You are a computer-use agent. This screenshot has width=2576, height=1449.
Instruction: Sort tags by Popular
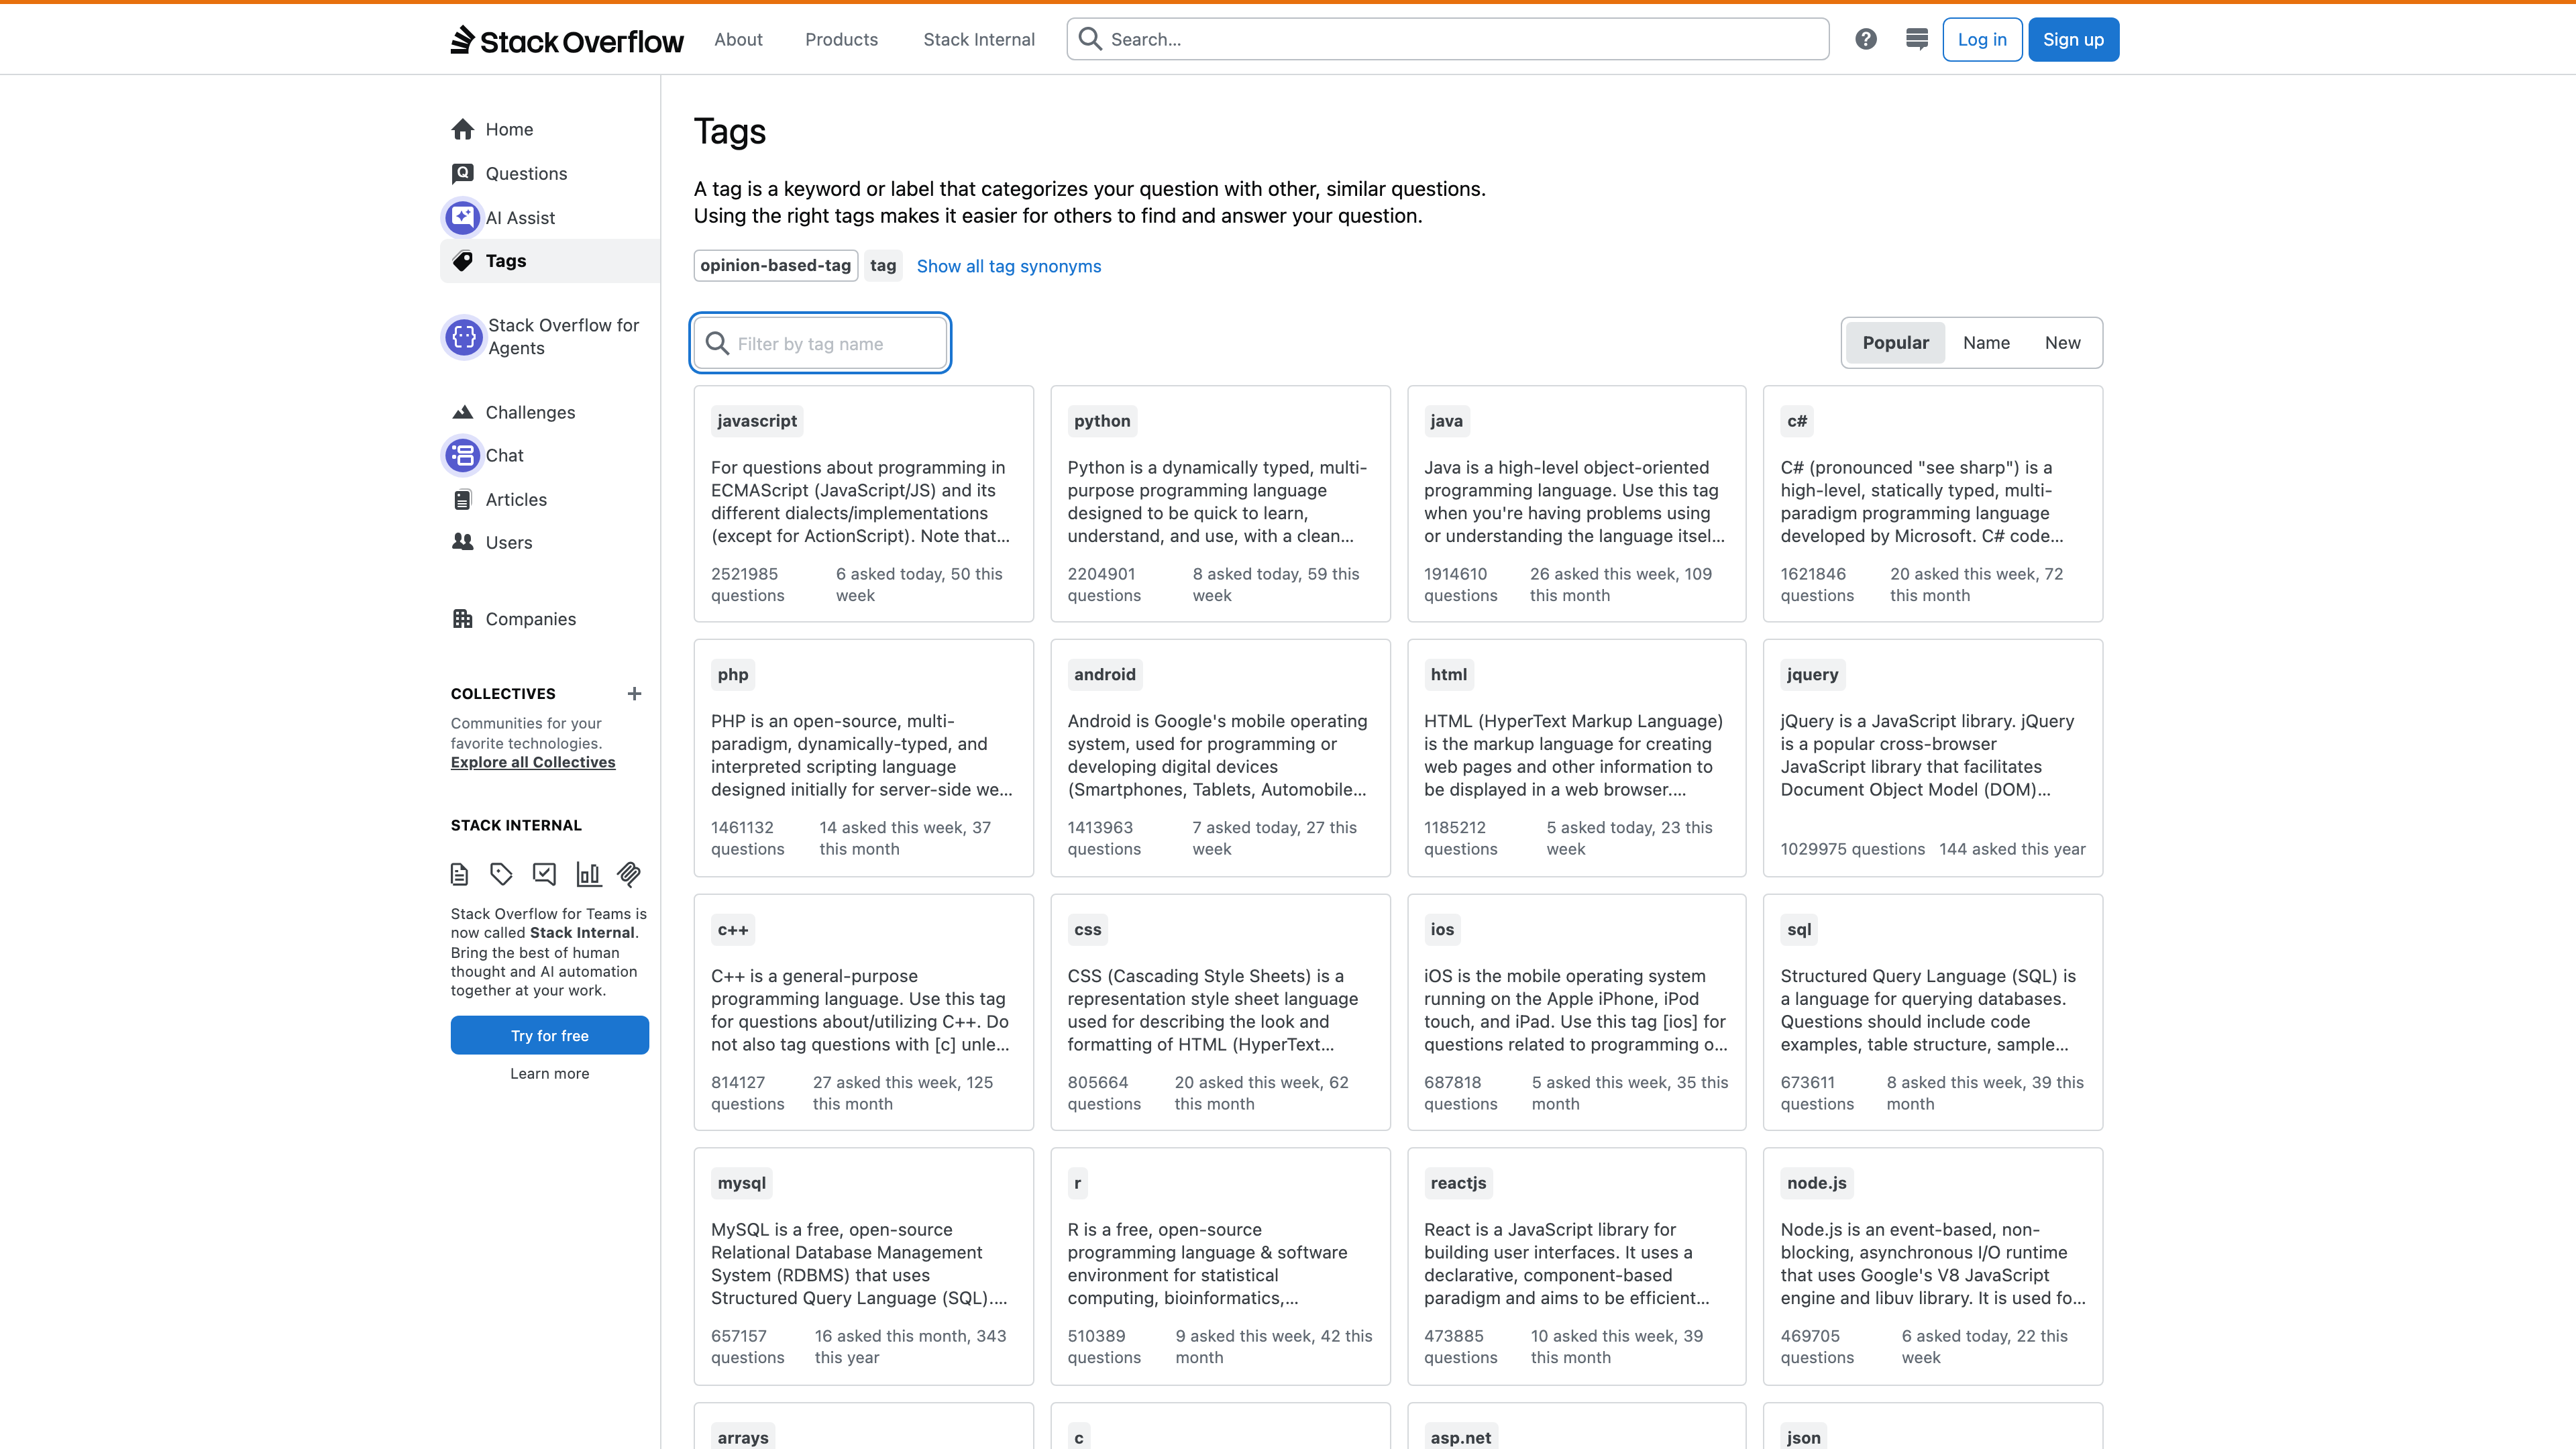click(1895, 343)
